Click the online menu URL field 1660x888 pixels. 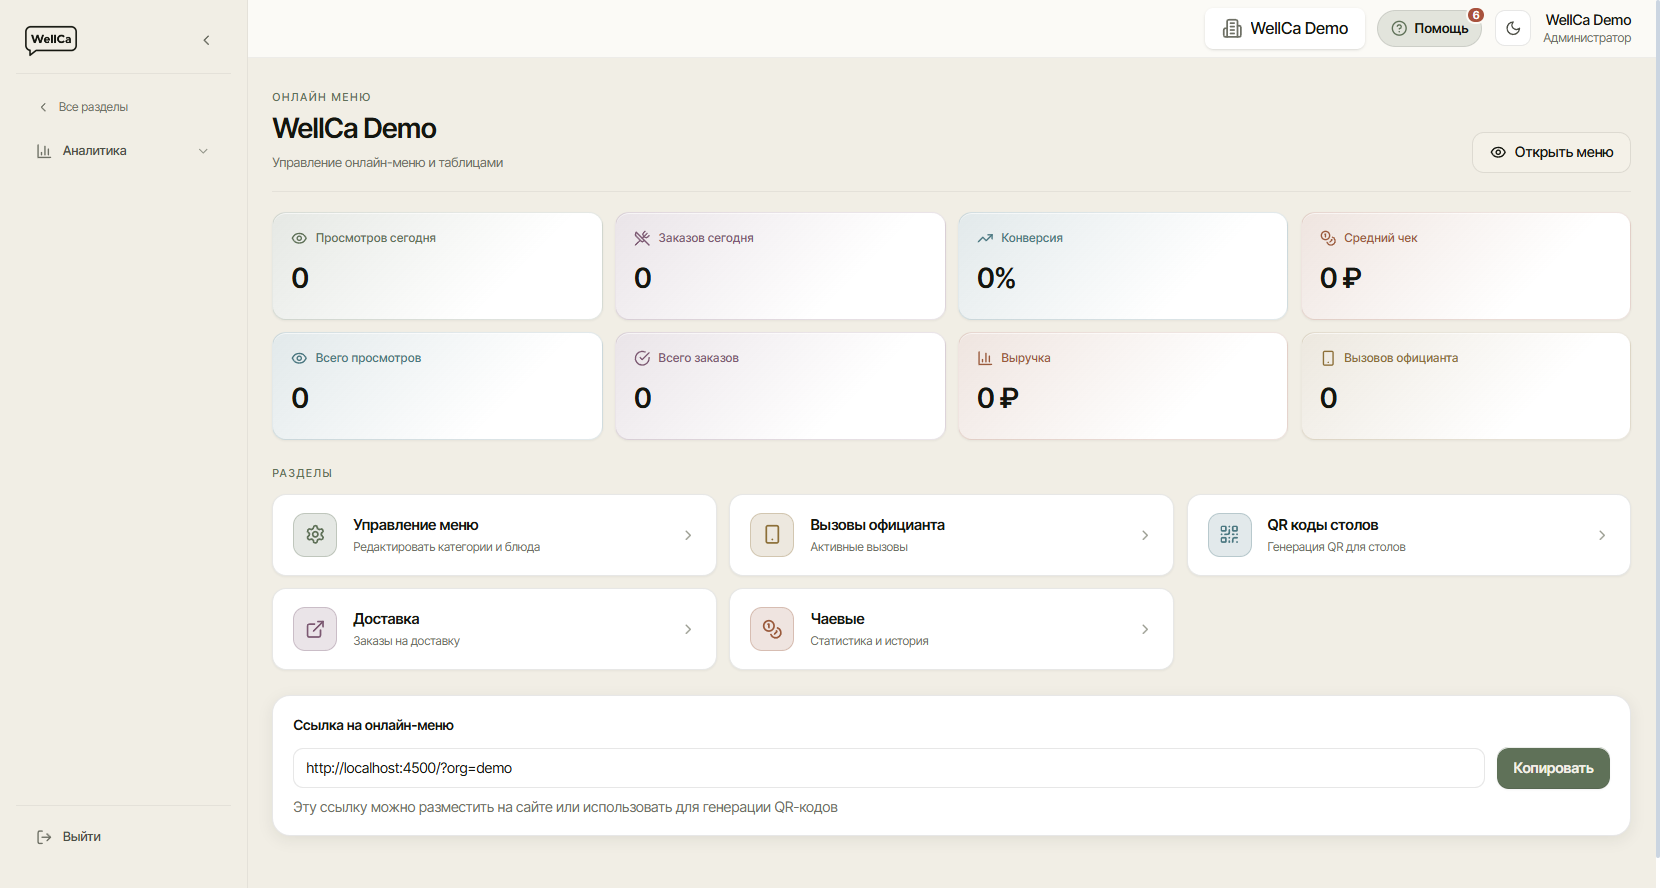[x=888, y=768]
